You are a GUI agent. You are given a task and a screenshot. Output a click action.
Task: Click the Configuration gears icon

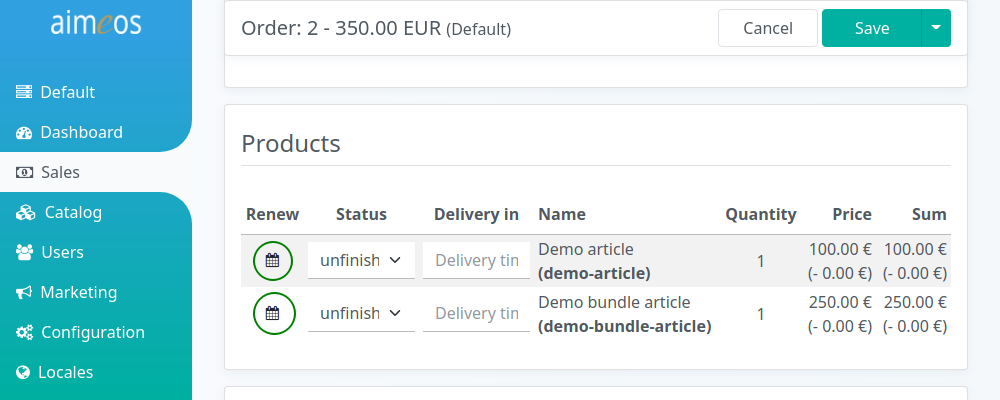coord(24,332)
